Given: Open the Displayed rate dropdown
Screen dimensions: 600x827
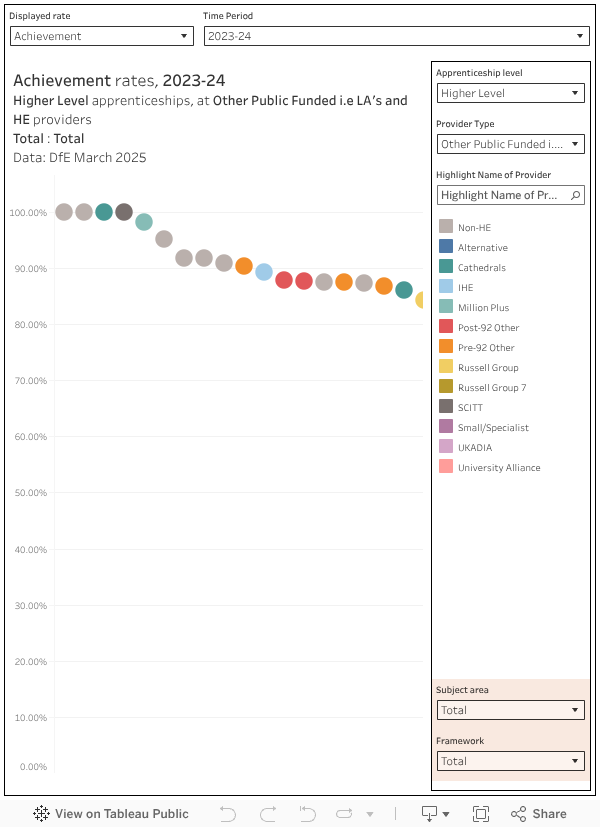Looking at the screenshot, I should coord(101,36).
